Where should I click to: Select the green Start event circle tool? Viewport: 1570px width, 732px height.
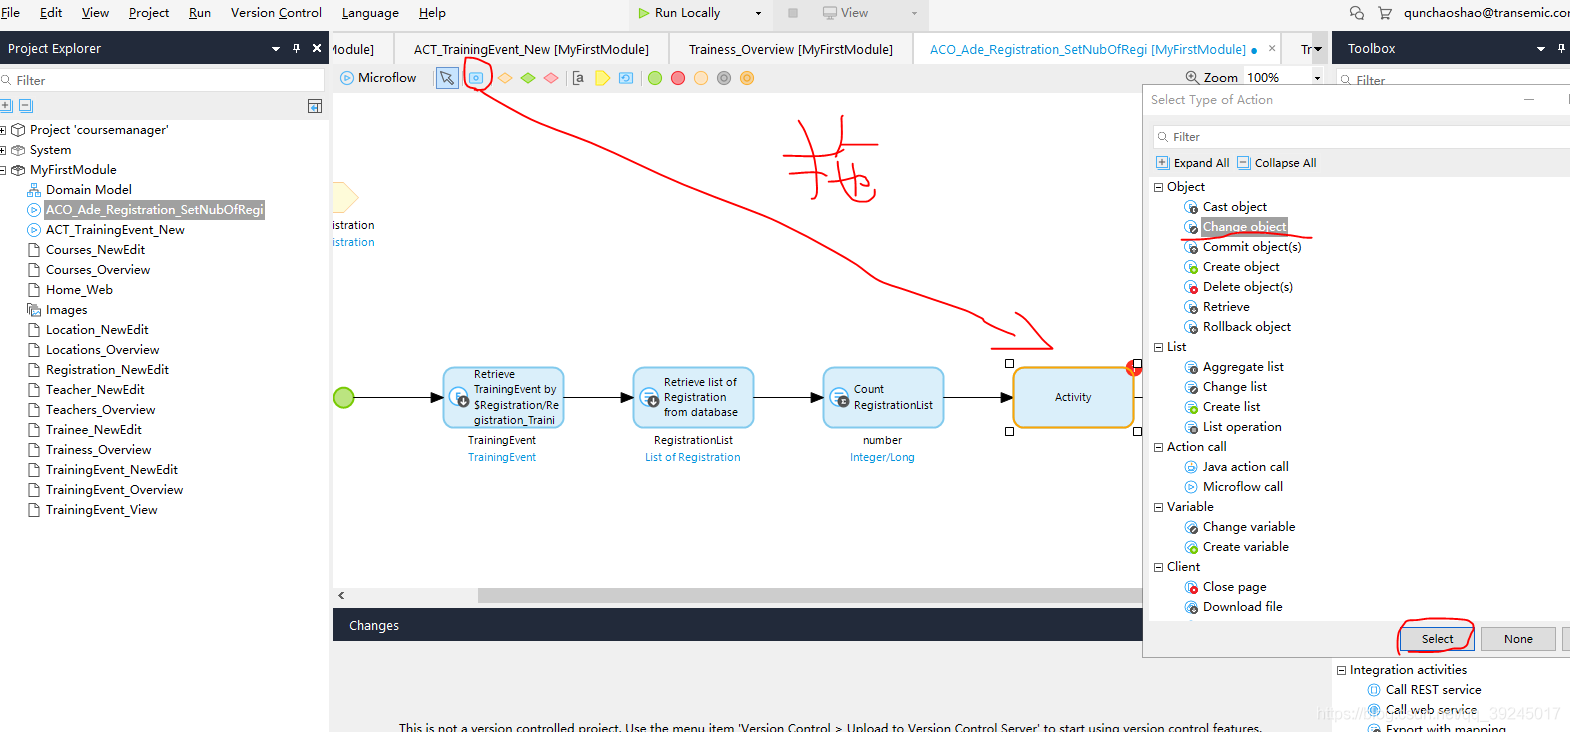(x=655, y=78)
